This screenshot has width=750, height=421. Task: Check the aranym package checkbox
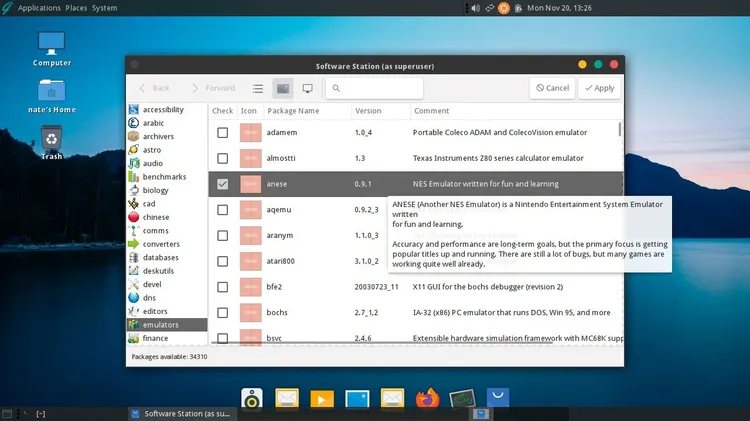[x=222, y=235]
